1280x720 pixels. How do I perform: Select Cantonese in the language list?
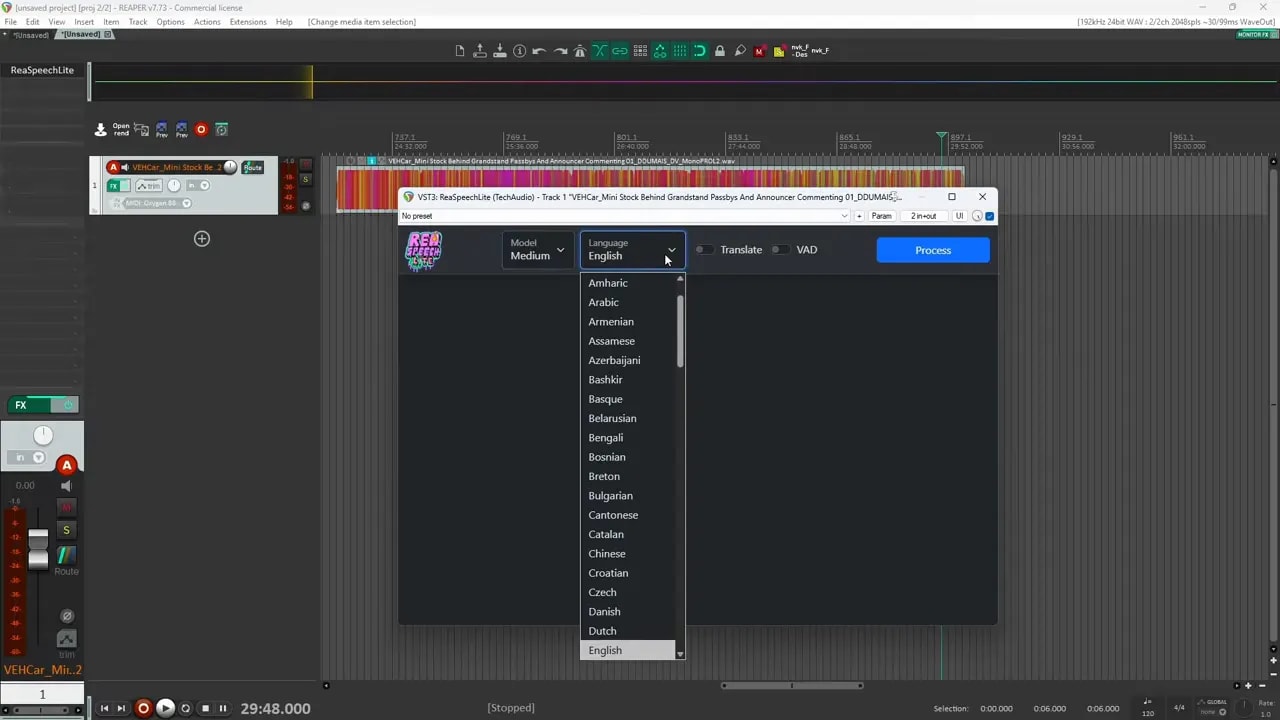(x=628, y=515)
